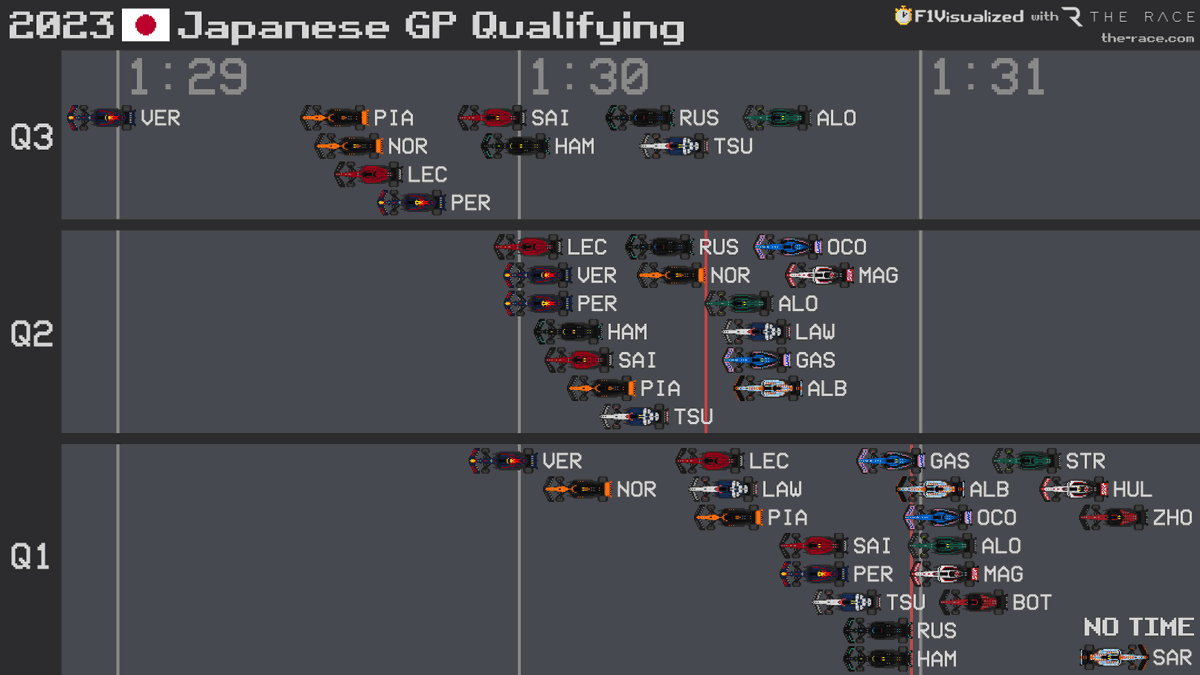Open the 2023 Japanese GP Qualifying title menu
1200x675 pixels.
coord(345,25)
